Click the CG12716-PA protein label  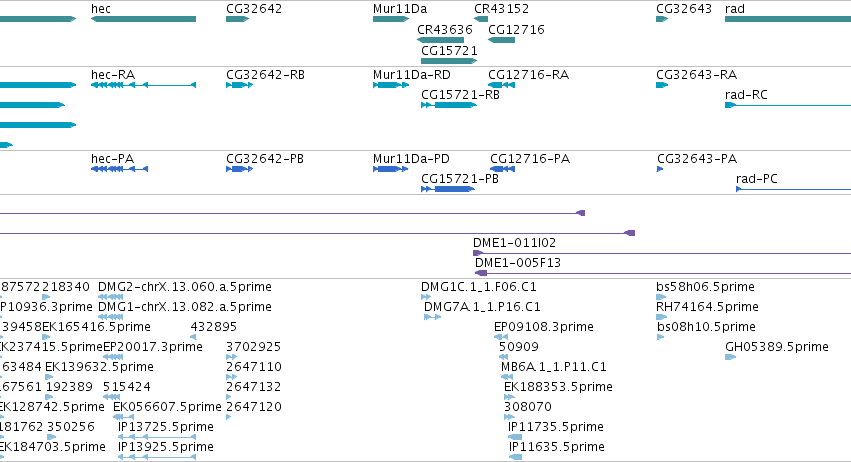click(x=530, y=159)
